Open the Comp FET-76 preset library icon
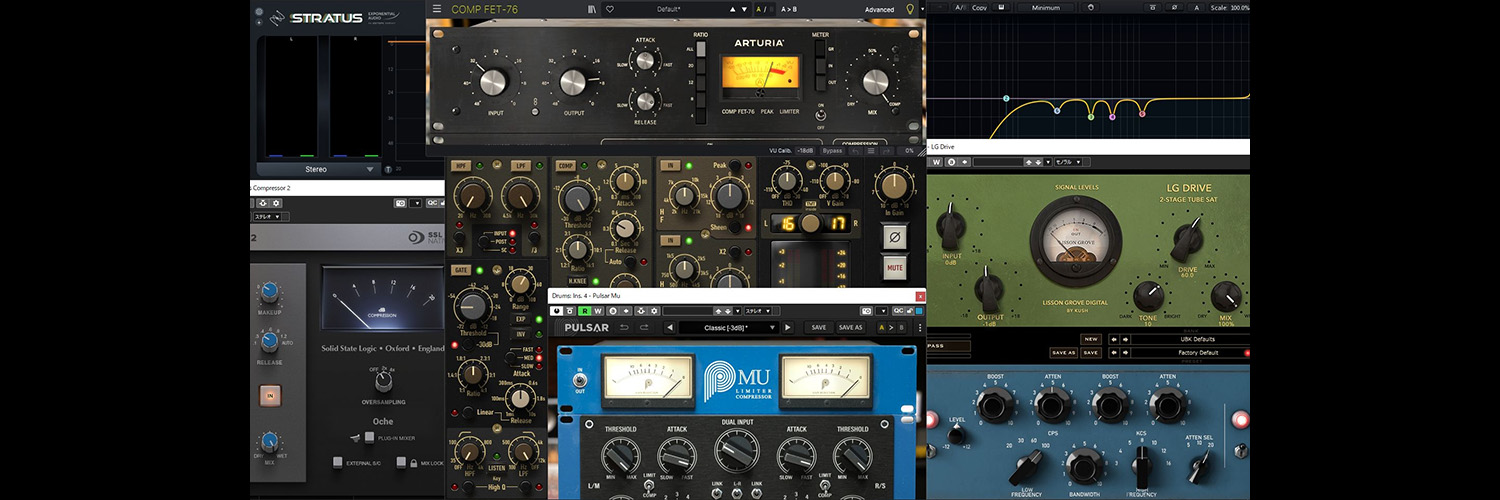The width and height of the screenshot is (1500, 500). (x=592, y=9)
